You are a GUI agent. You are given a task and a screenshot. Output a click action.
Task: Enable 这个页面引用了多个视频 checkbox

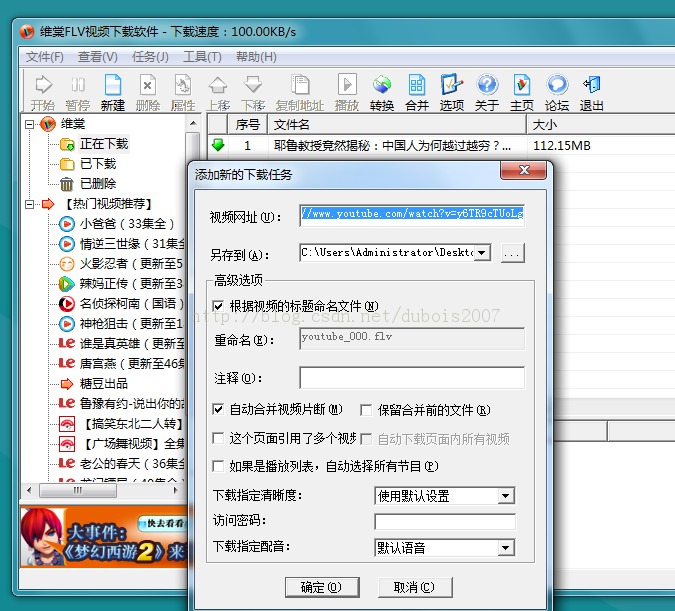pos(218,438)
